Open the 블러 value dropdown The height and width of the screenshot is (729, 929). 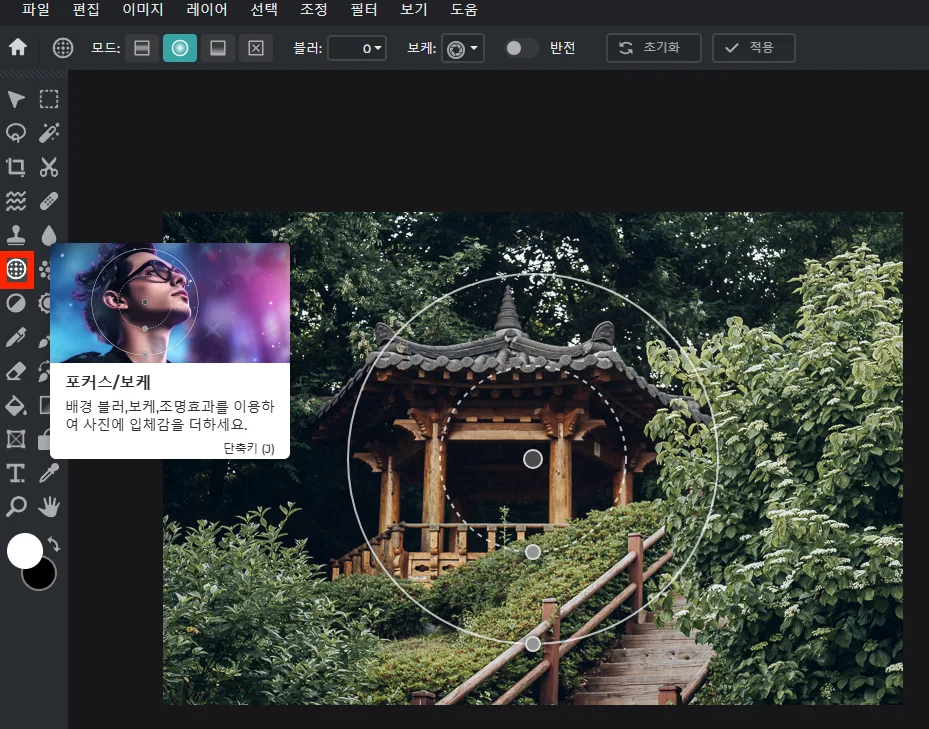tap(378, 47)
